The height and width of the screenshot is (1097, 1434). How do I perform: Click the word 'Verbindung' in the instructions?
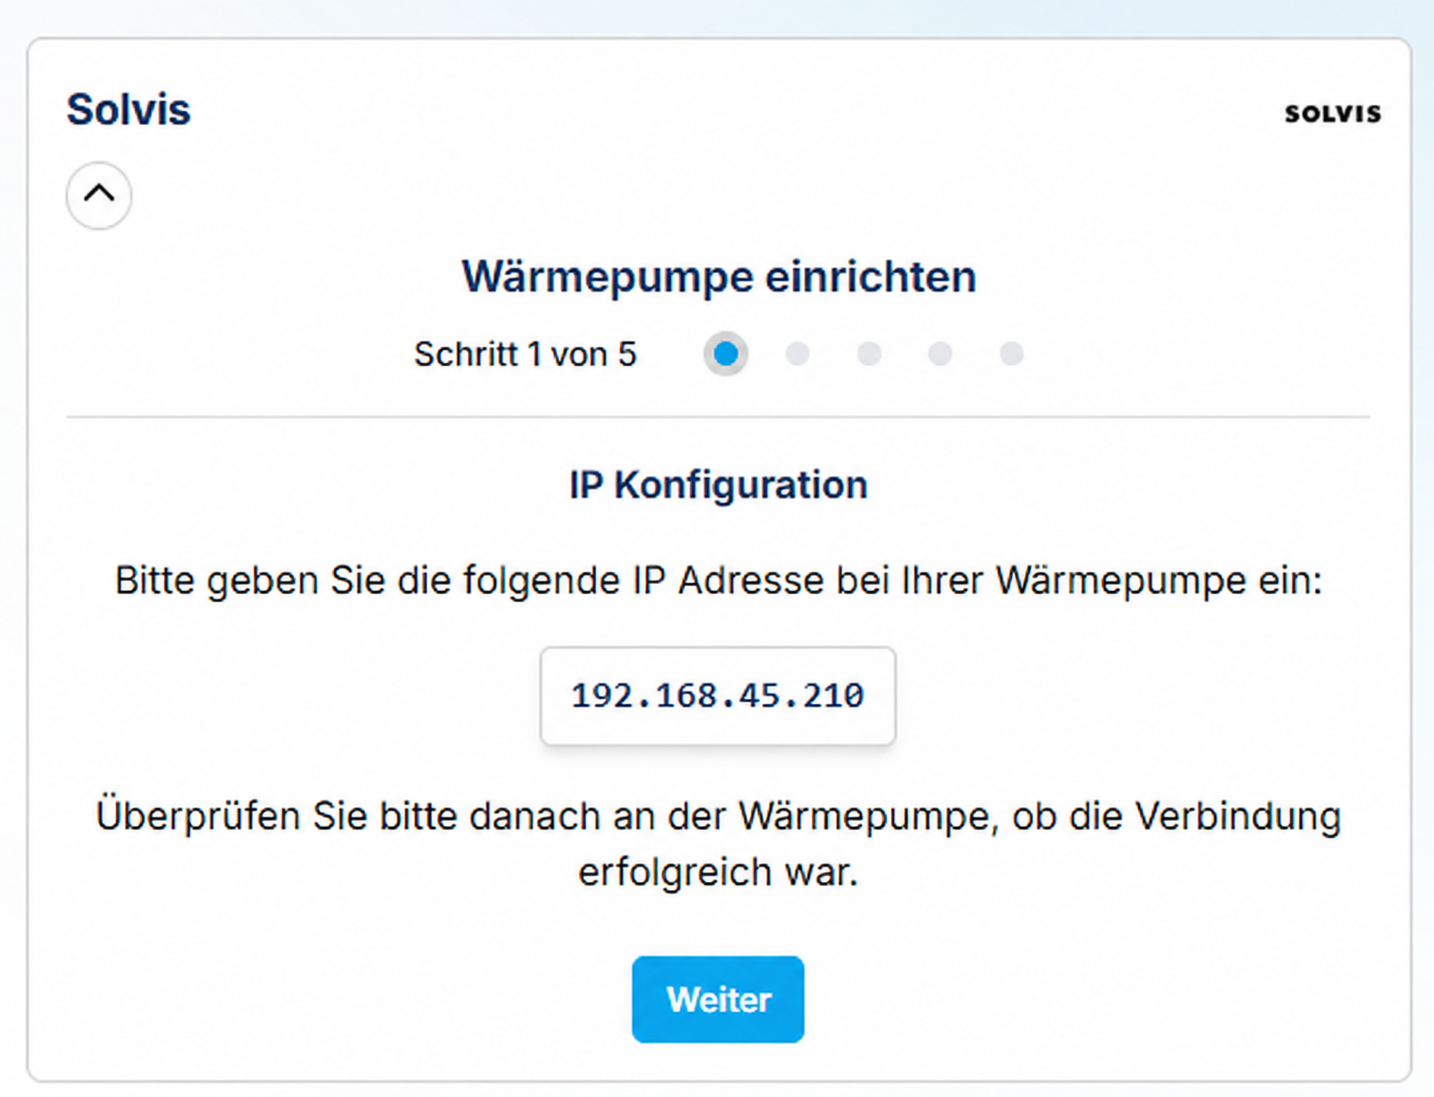coord(1238,816)
